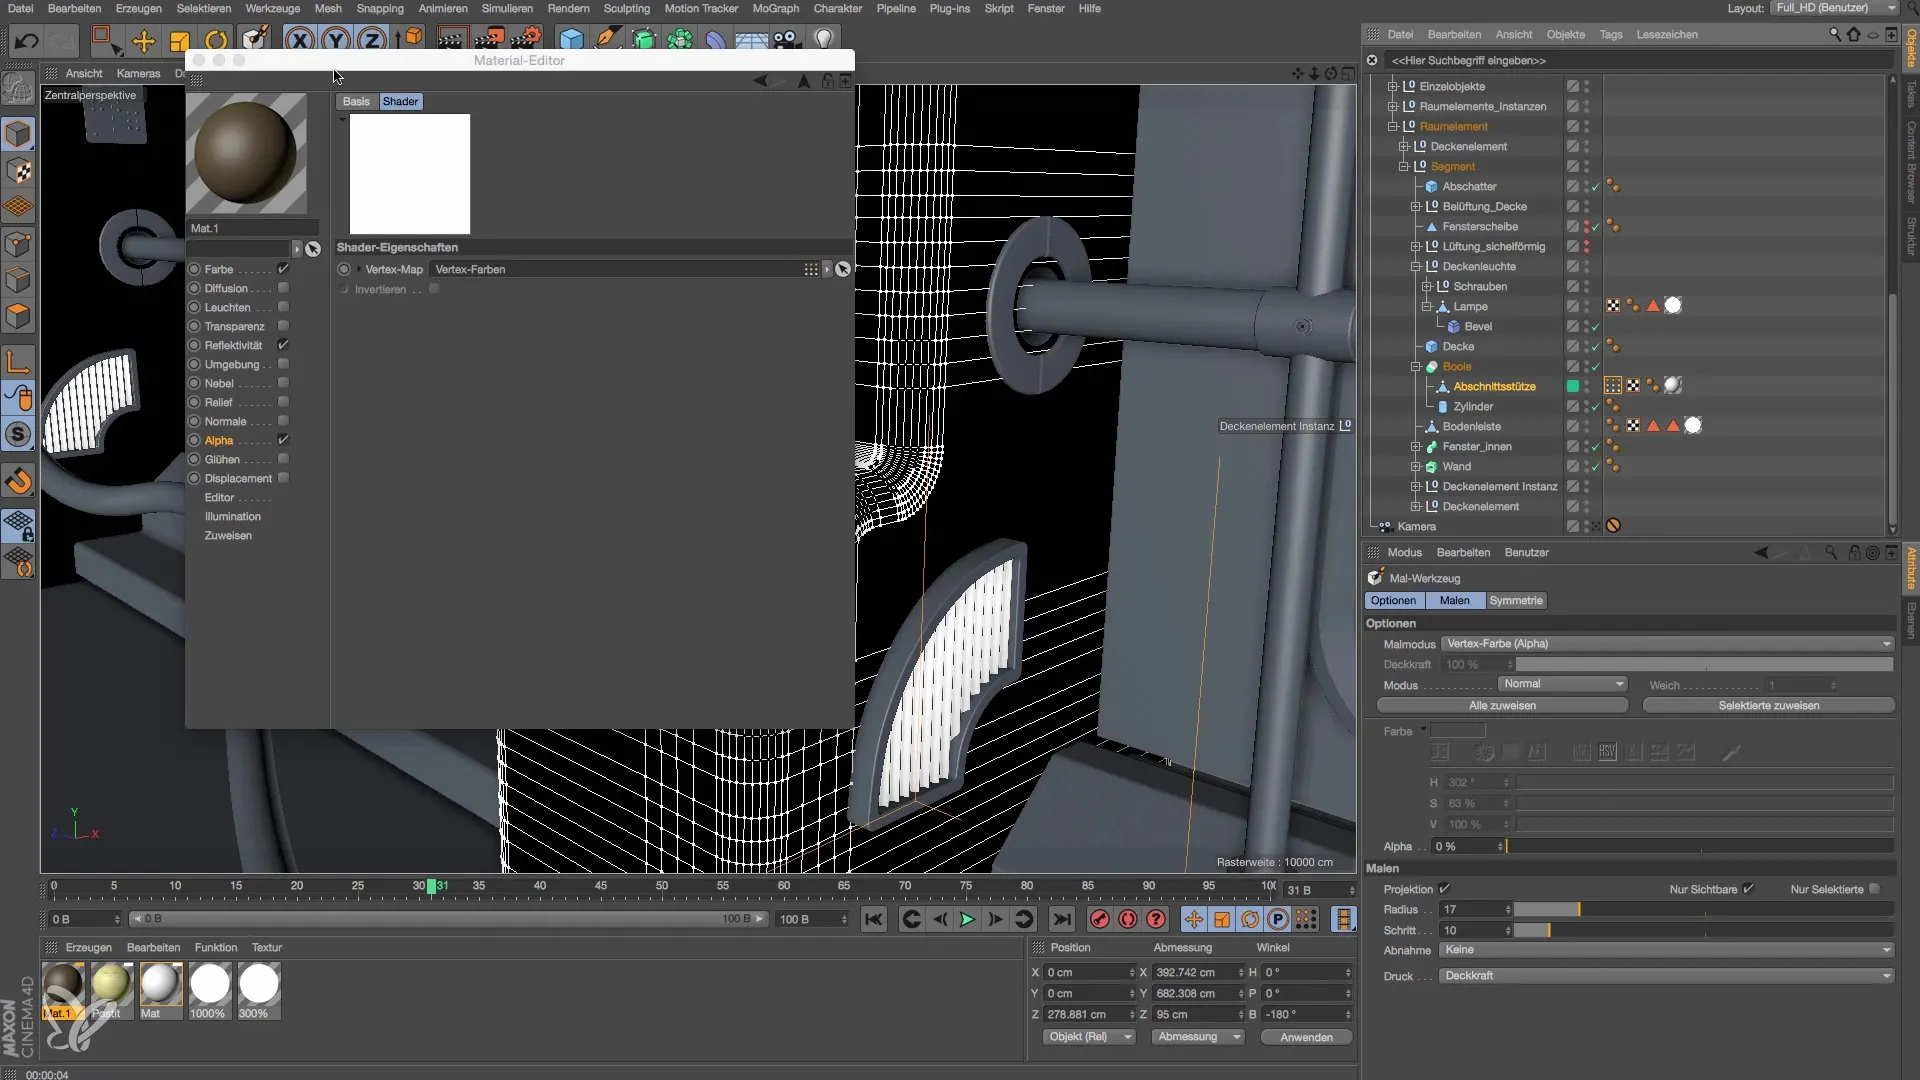Click the Record Active Objects button
Screen dimensions: 1920x1080
pos(1100,919)
